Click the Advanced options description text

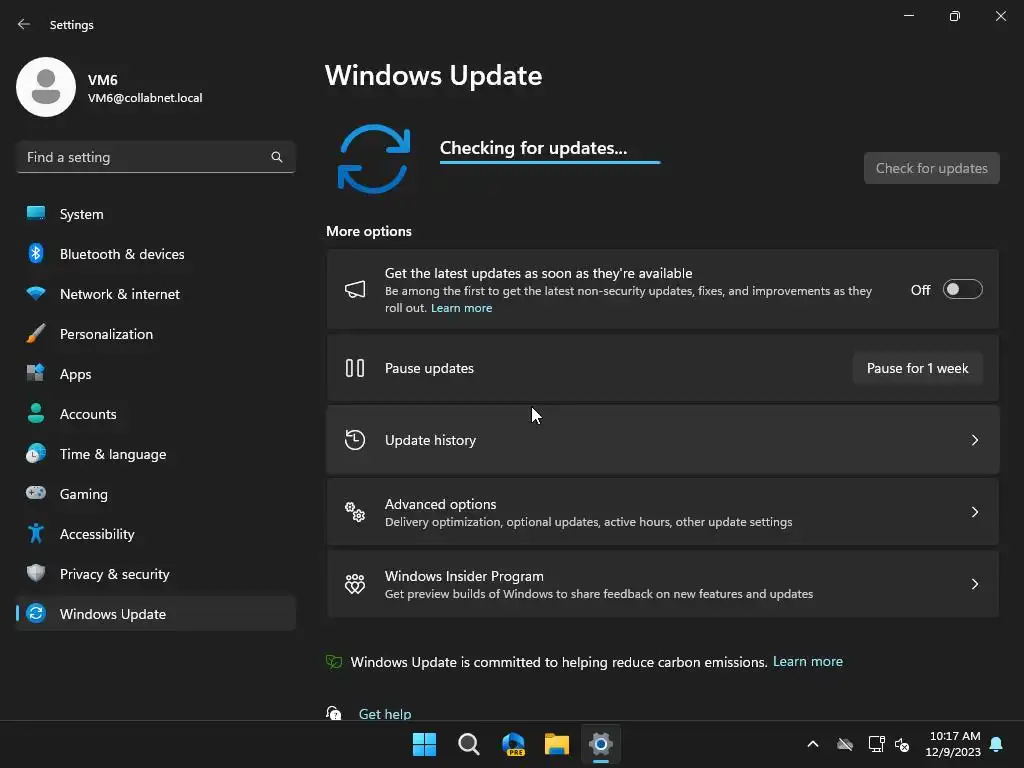588,522
